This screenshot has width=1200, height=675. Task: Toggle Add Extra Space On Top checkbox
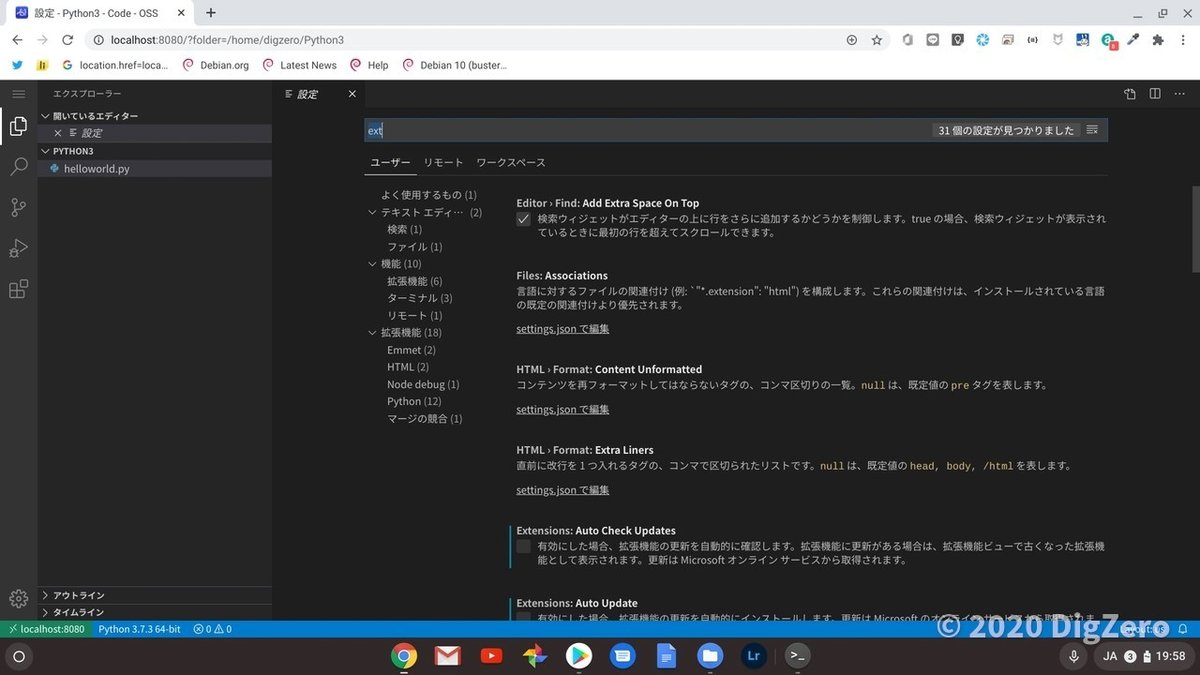coord(523,219)
